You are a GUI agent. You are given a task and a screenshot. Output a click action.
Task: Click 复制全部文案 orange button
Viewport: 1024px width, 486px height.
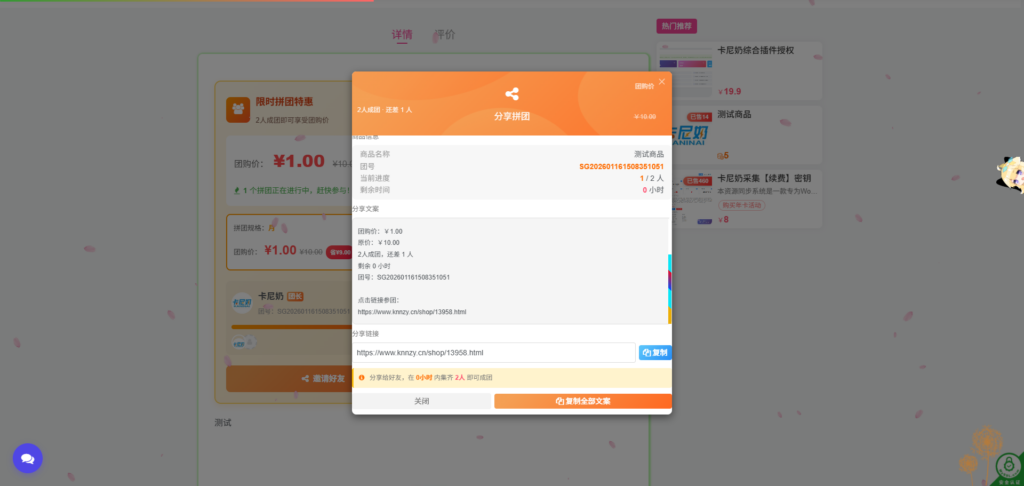point(583,401)
